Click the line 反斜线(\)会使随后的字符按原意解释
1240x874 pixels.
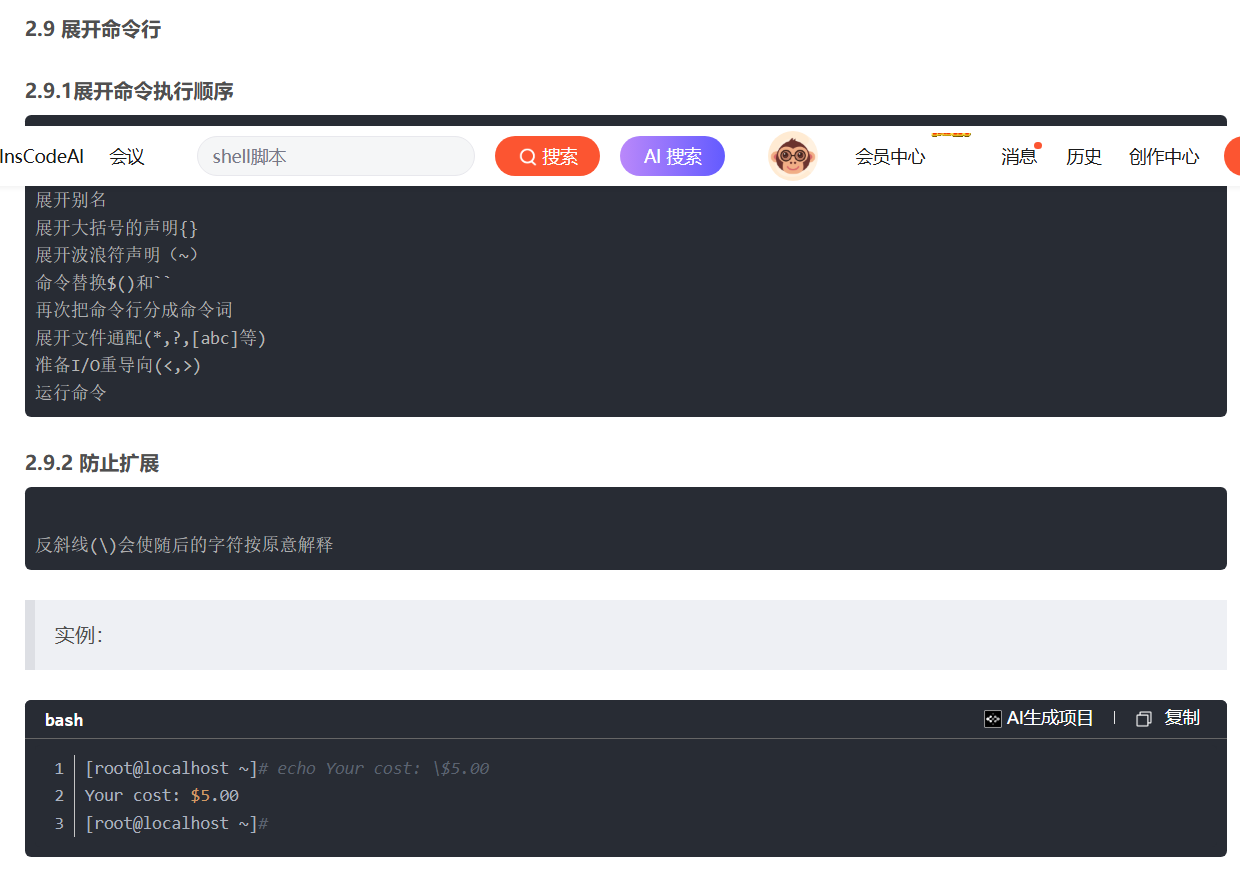184,545
